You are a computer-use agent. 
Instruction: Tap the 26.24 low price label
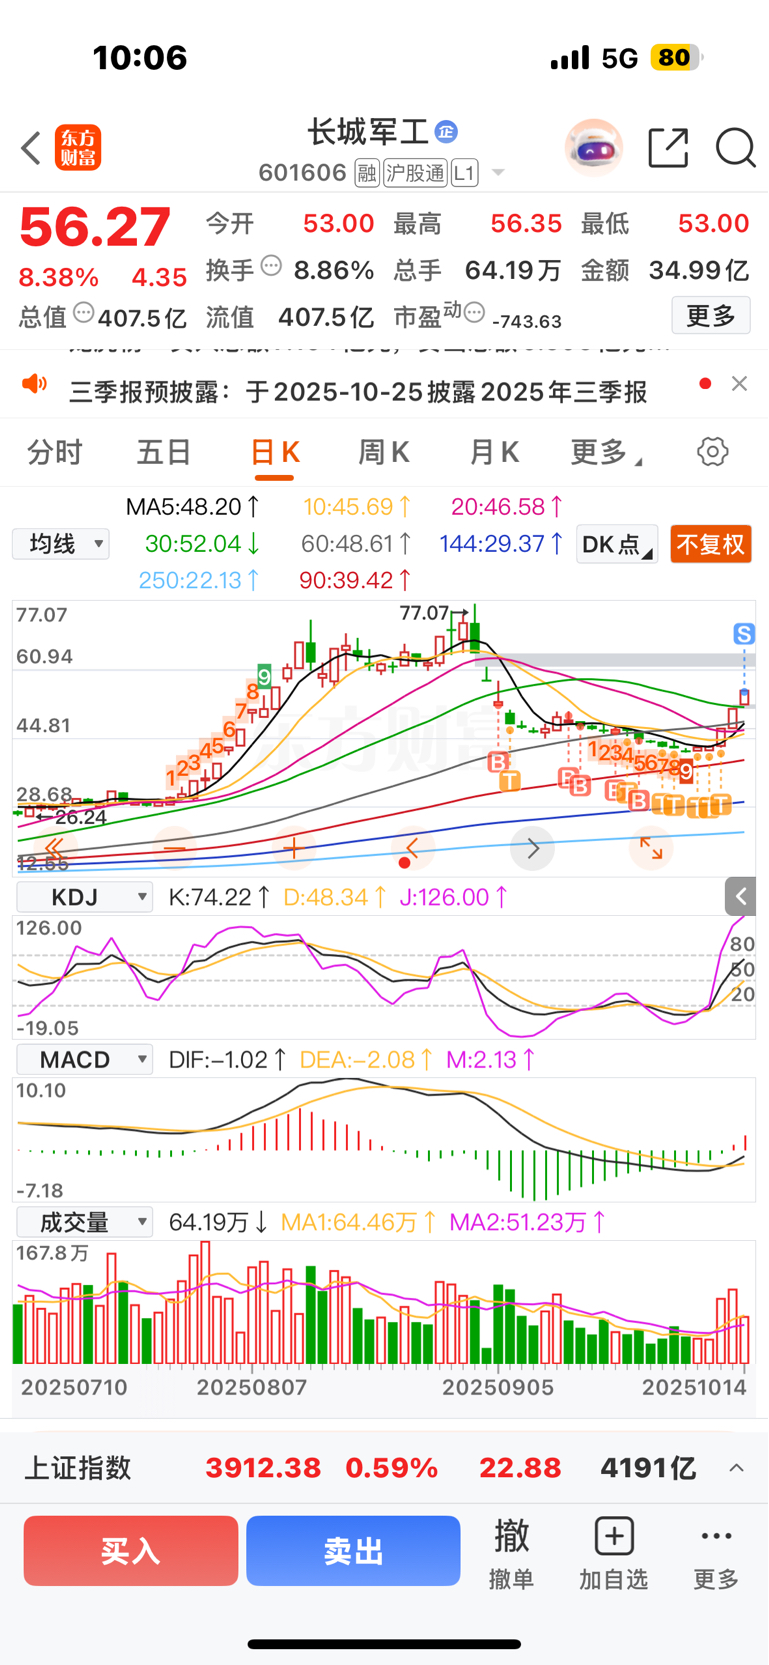pos(80,817)
